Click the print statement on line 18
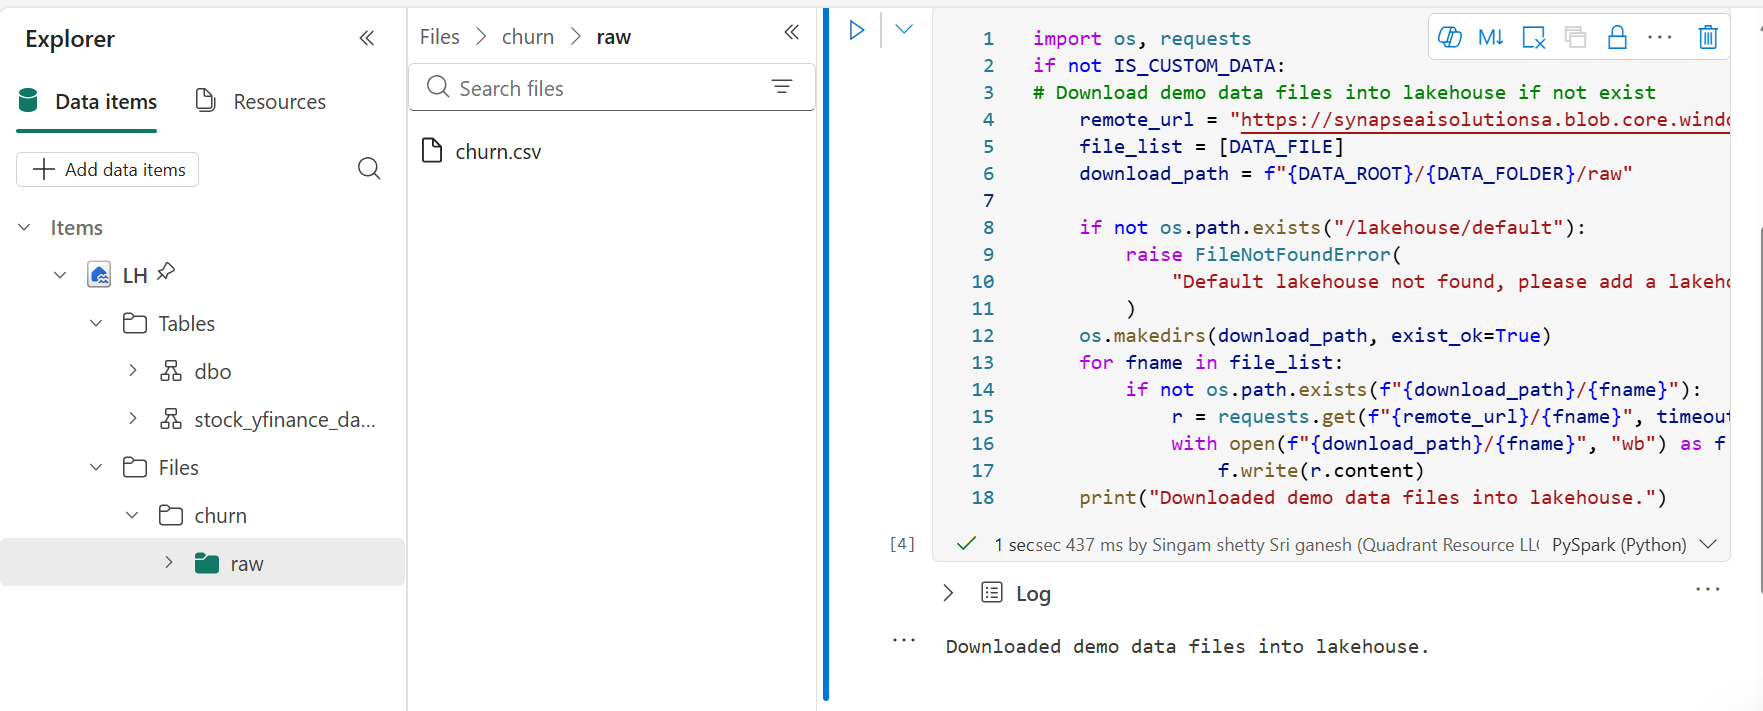This screenshot has width=1763, height=711. 1373,497
